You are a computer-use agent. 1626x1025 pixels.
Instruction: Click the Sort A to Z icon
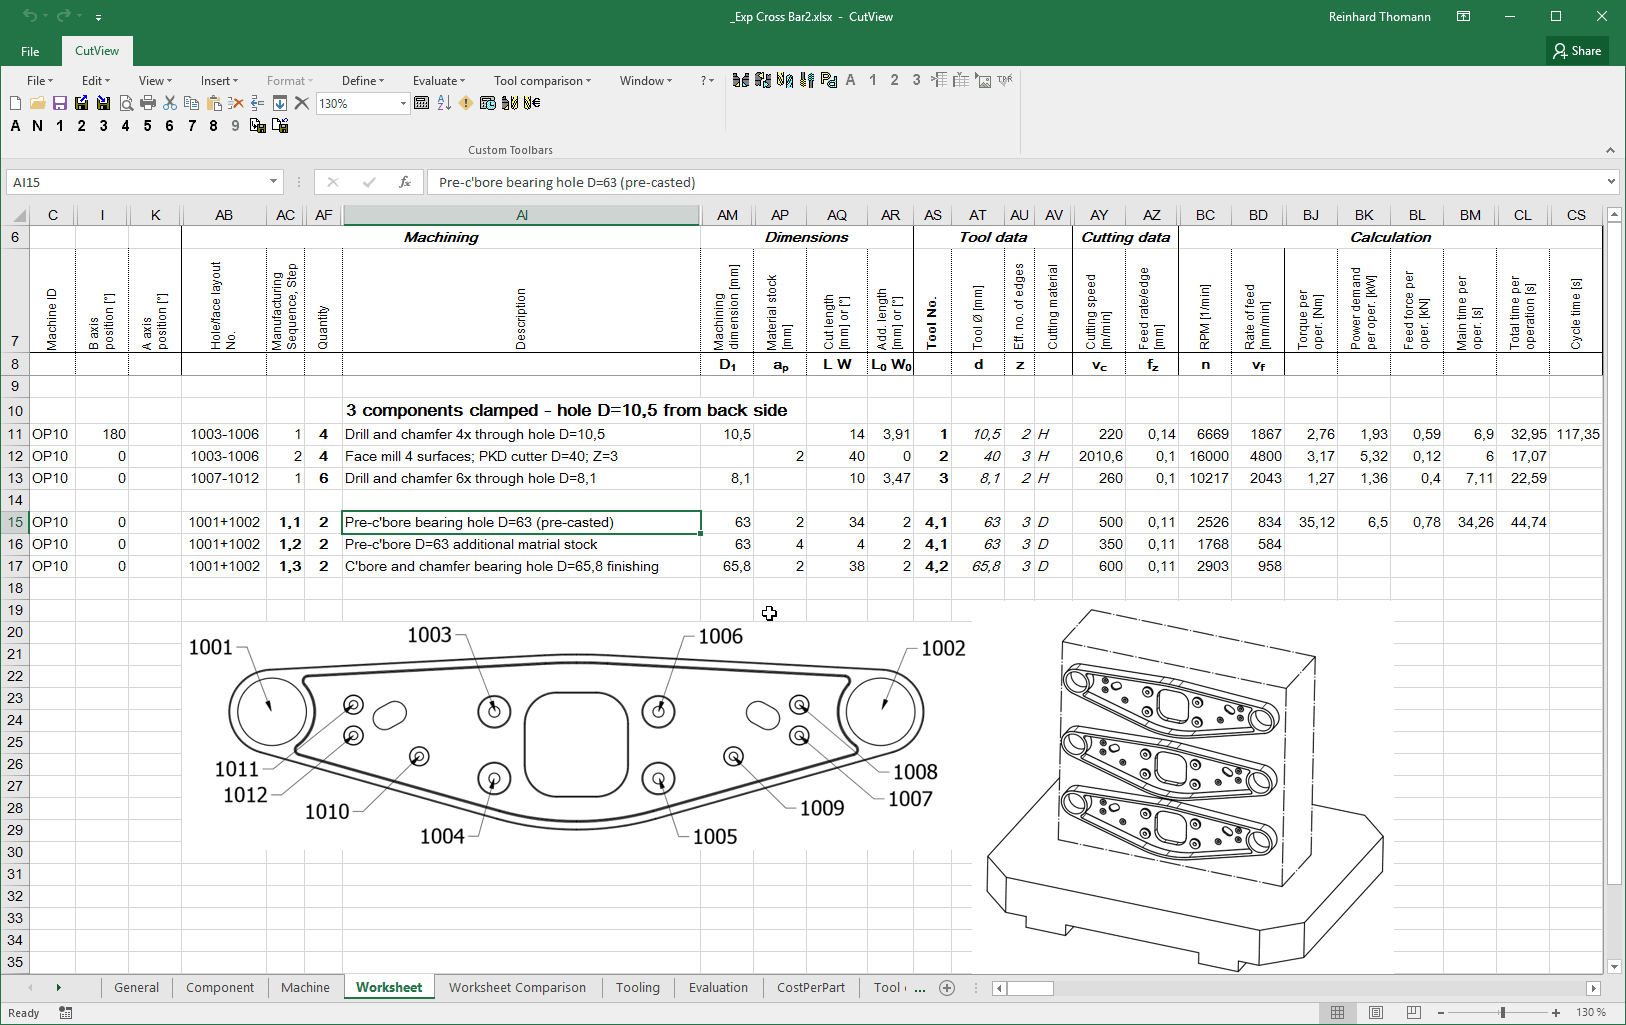[x=444, y=103]
